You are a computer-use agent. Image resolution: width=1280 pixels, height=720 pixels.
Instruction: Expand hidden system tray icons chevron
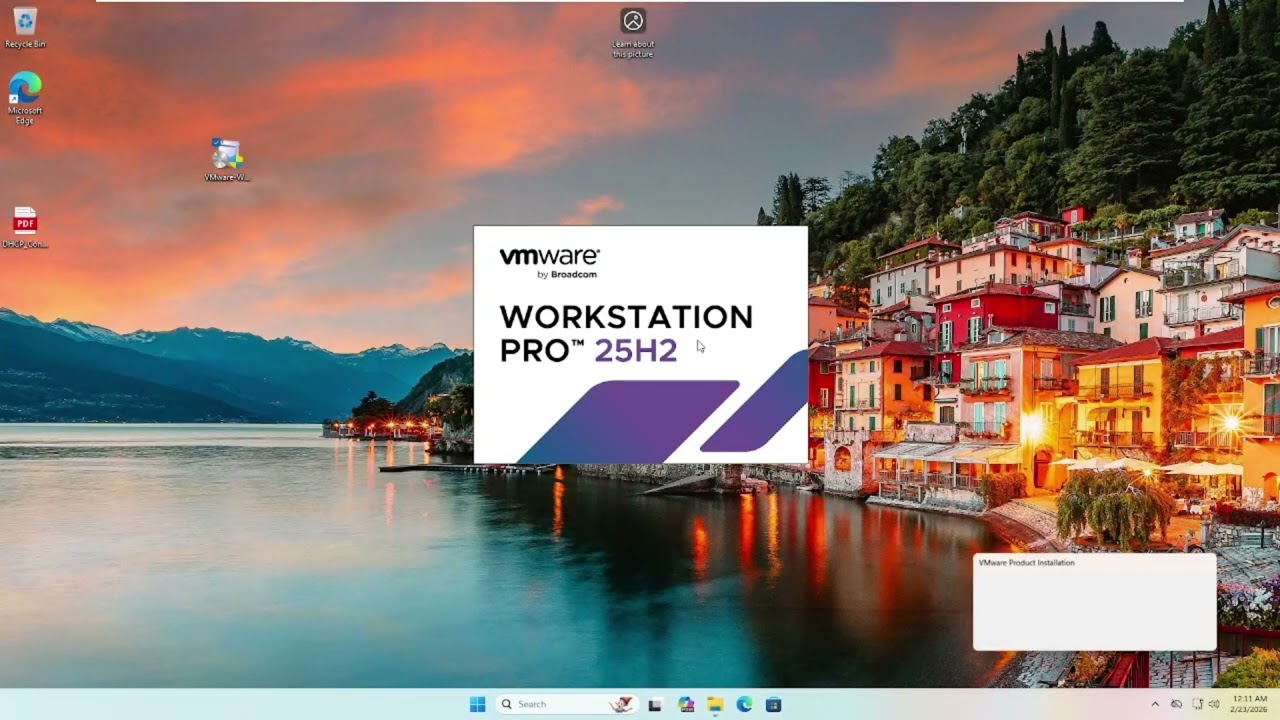pos(1155,704)
